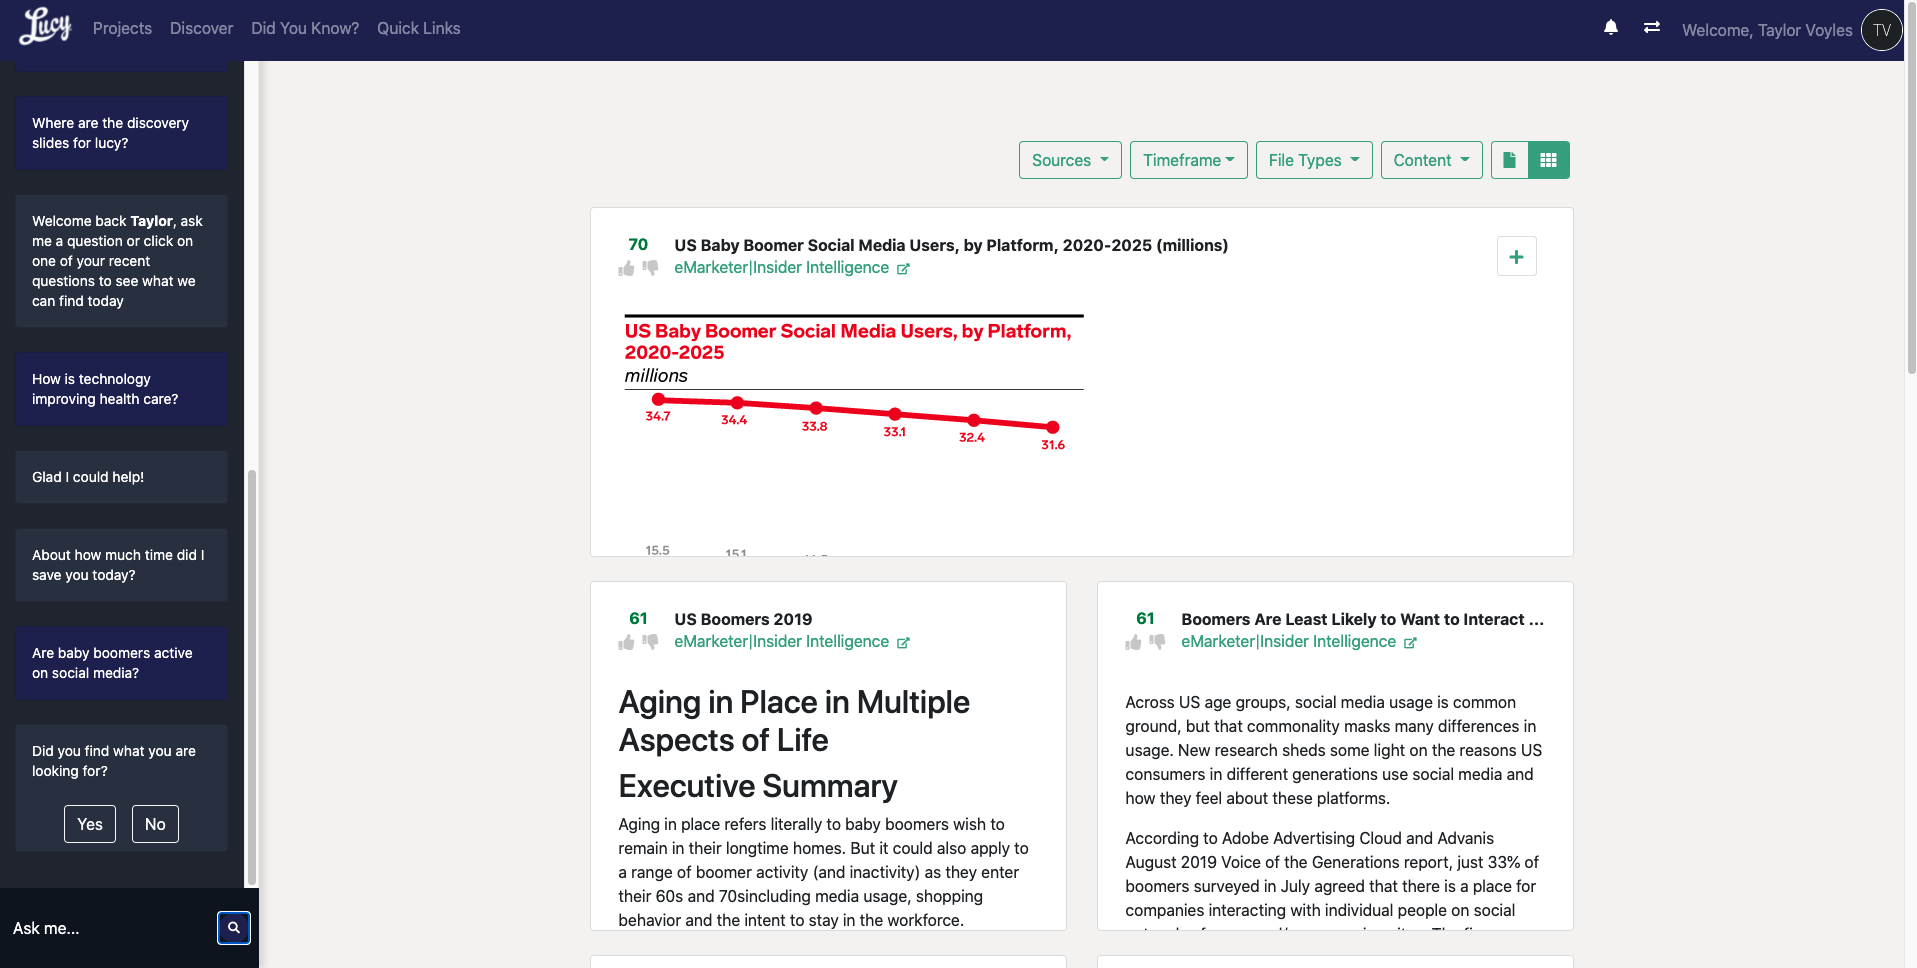This screenshot has width=1917, height=968.
Task: Answer Yes to finding what you wanted
Action: tap(90, 824)
